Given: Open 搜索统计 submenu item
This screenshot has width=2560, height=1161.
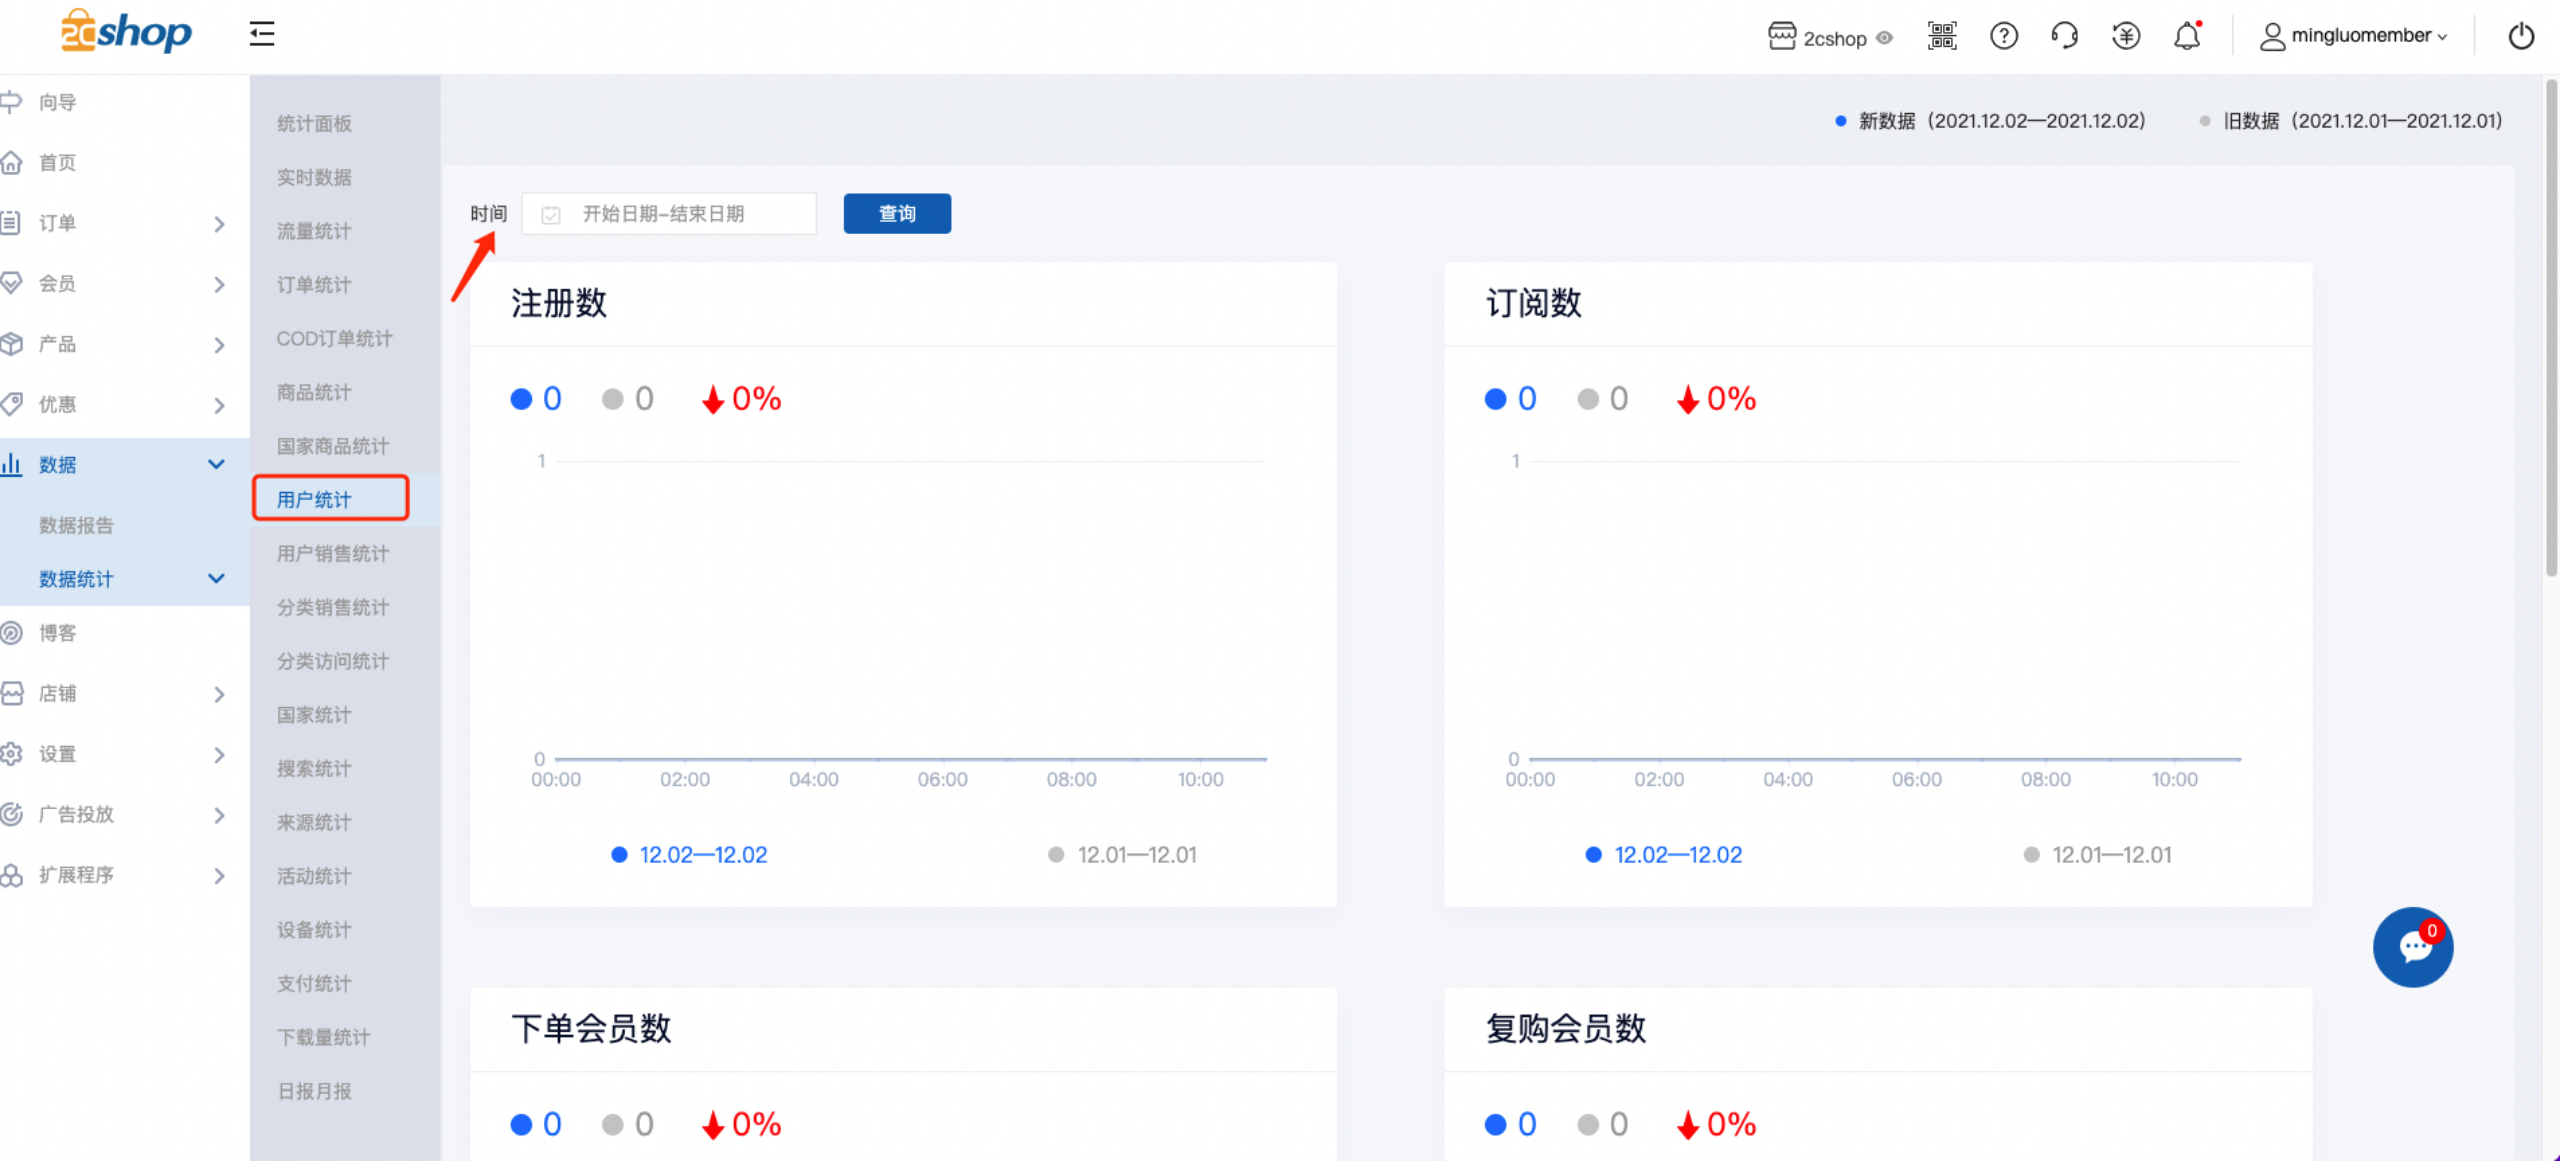Looking at the screenshot, I should (x=314, y=768).
